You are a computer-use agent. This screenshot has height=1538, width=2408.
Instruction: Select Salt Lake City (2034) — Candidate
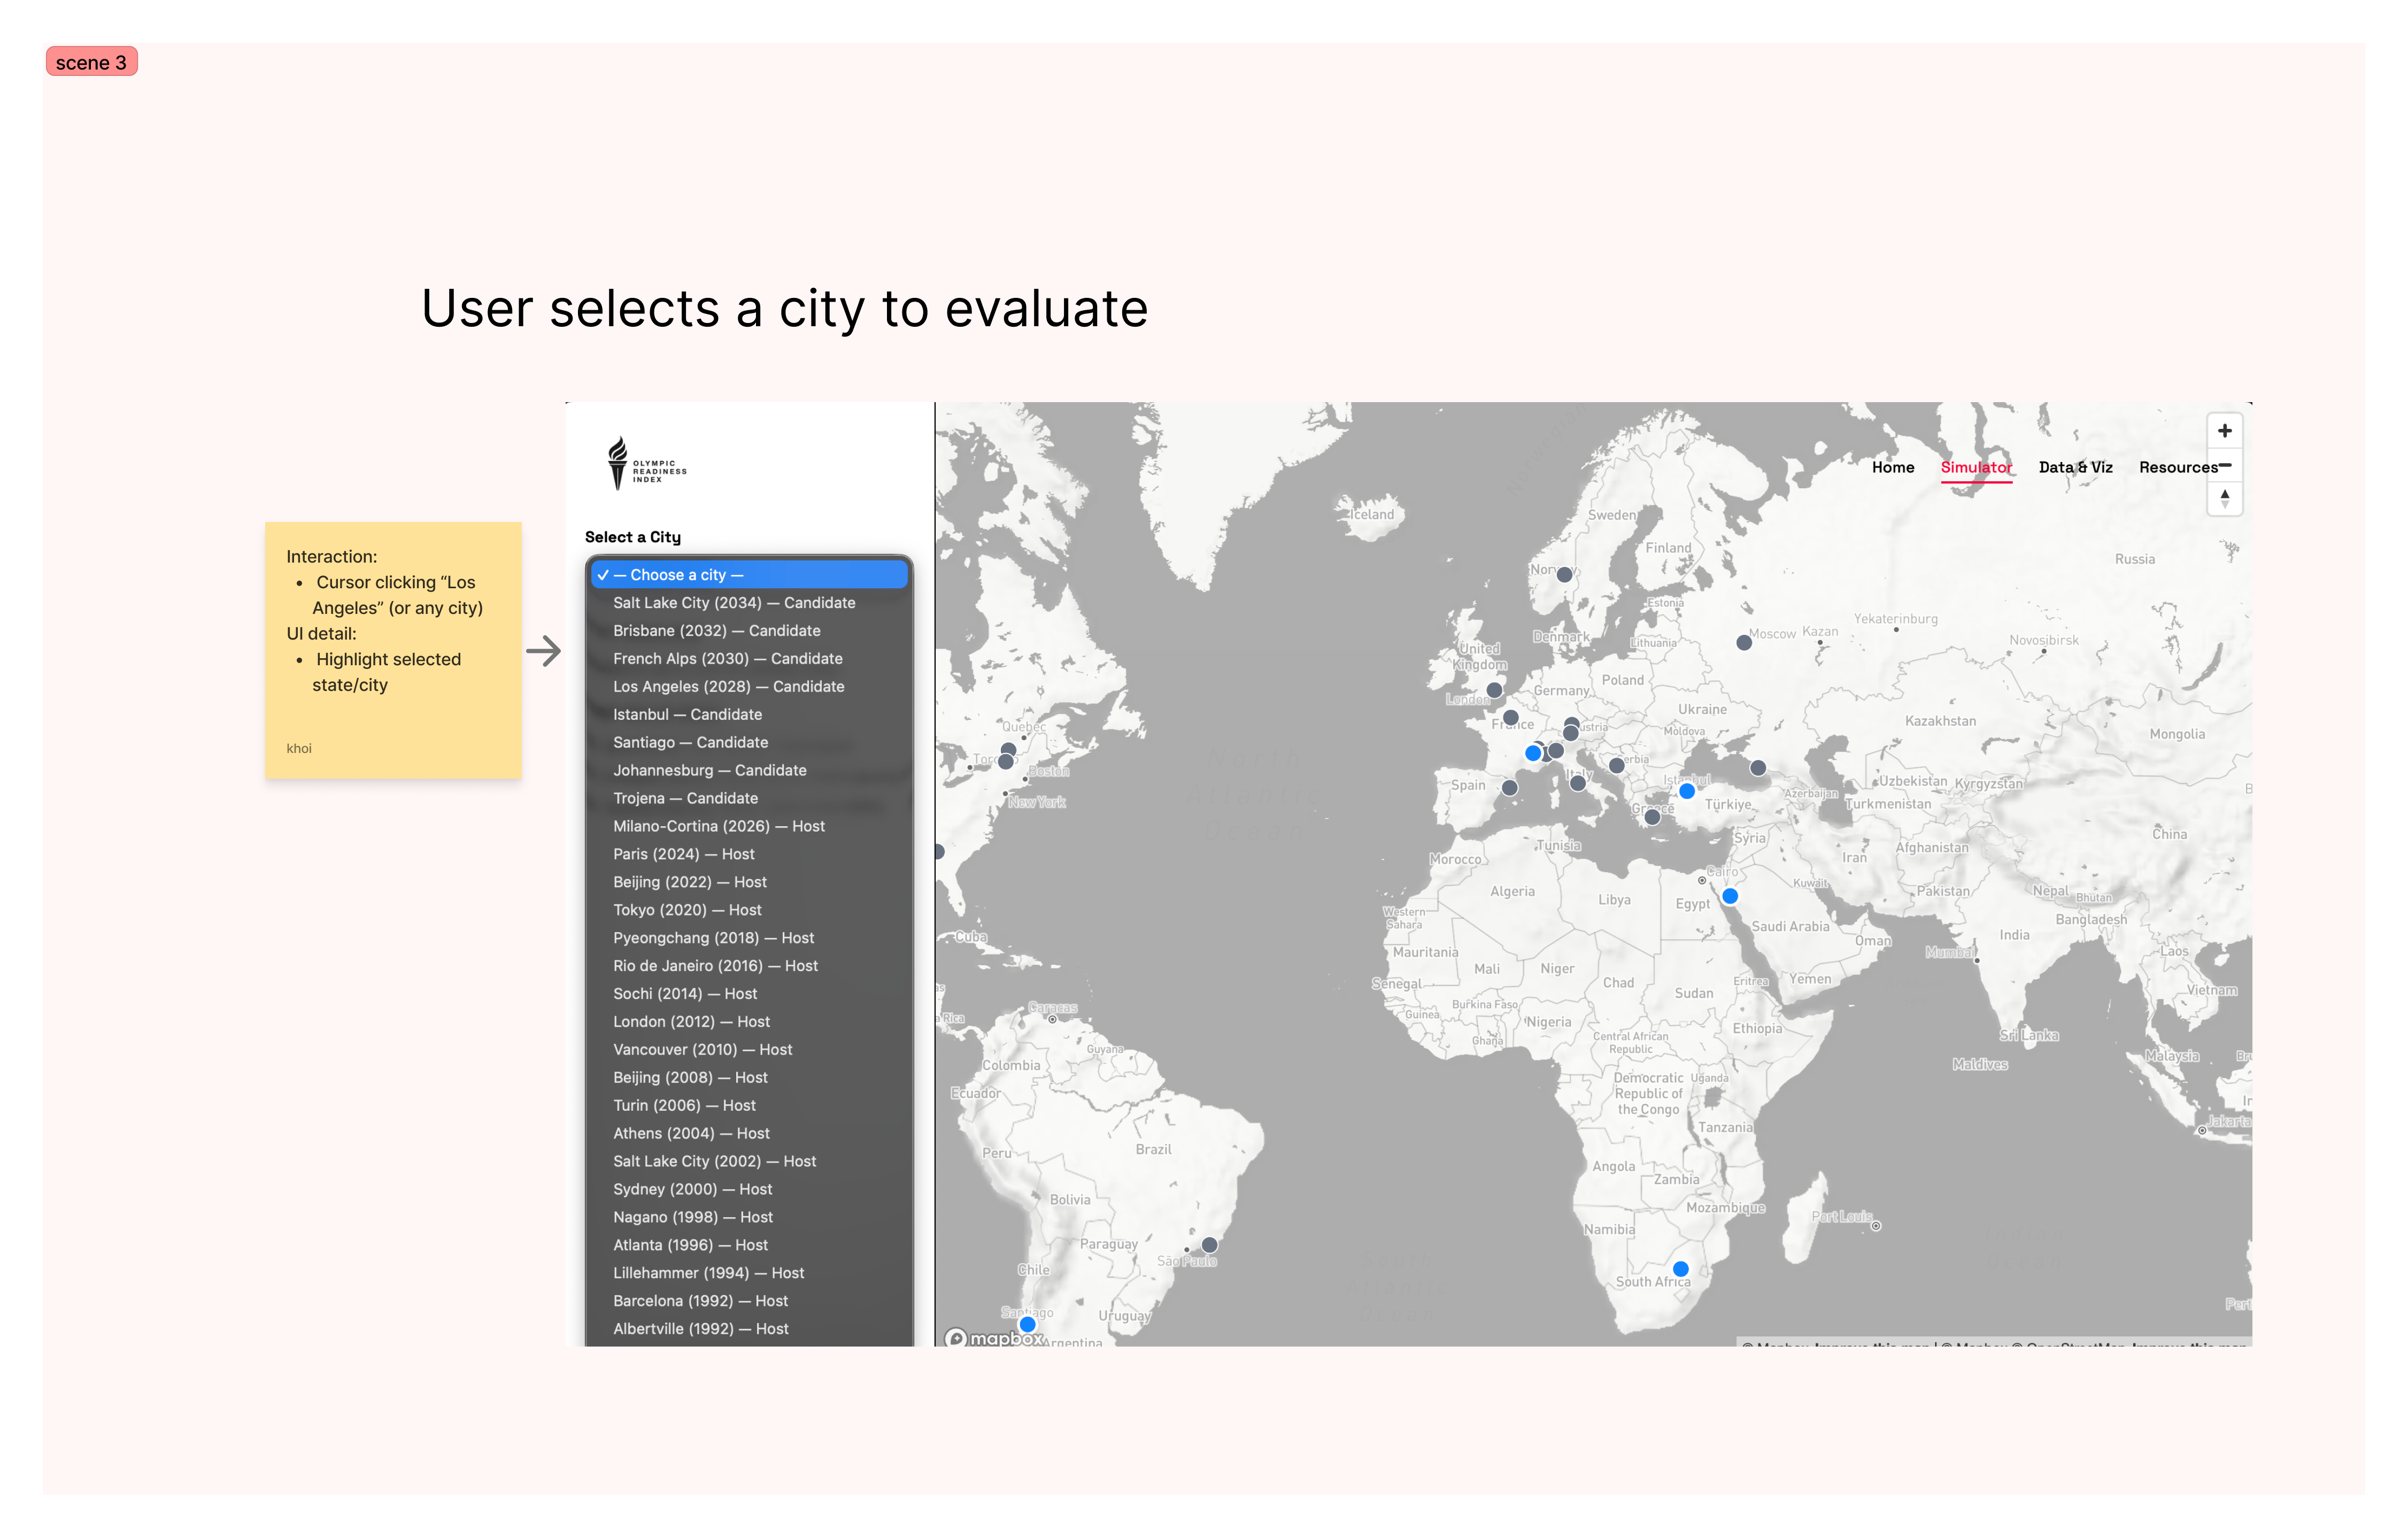(749, 603)
